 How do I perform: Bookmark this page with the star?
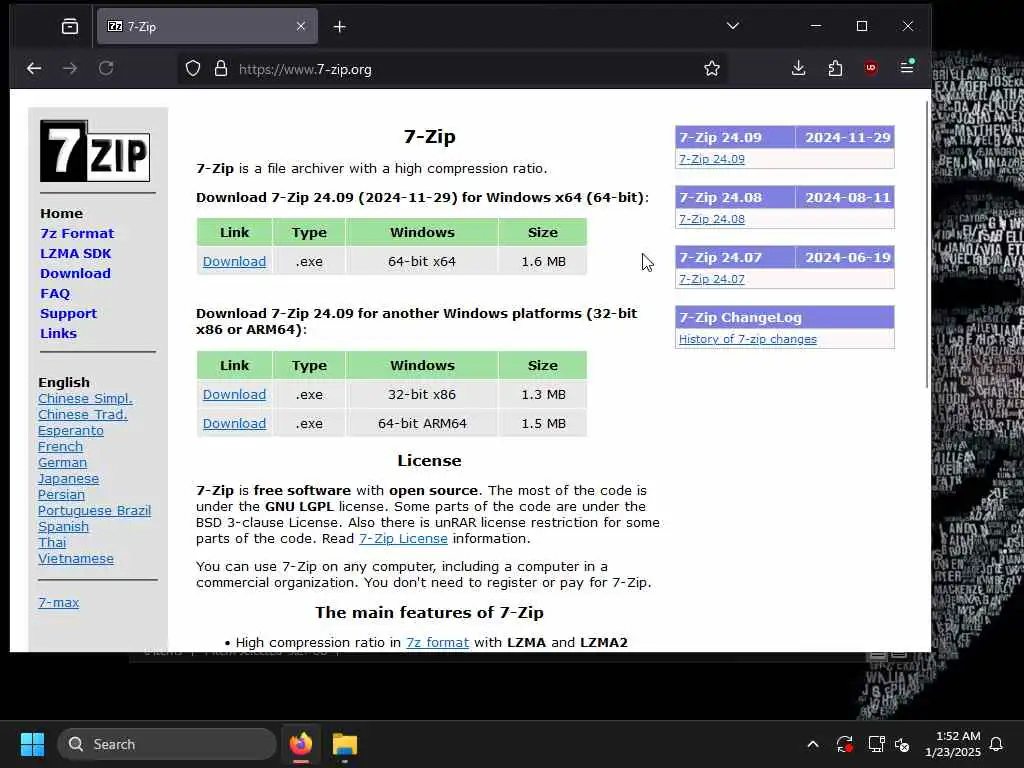pyautogui.click(x=712, y=69)
